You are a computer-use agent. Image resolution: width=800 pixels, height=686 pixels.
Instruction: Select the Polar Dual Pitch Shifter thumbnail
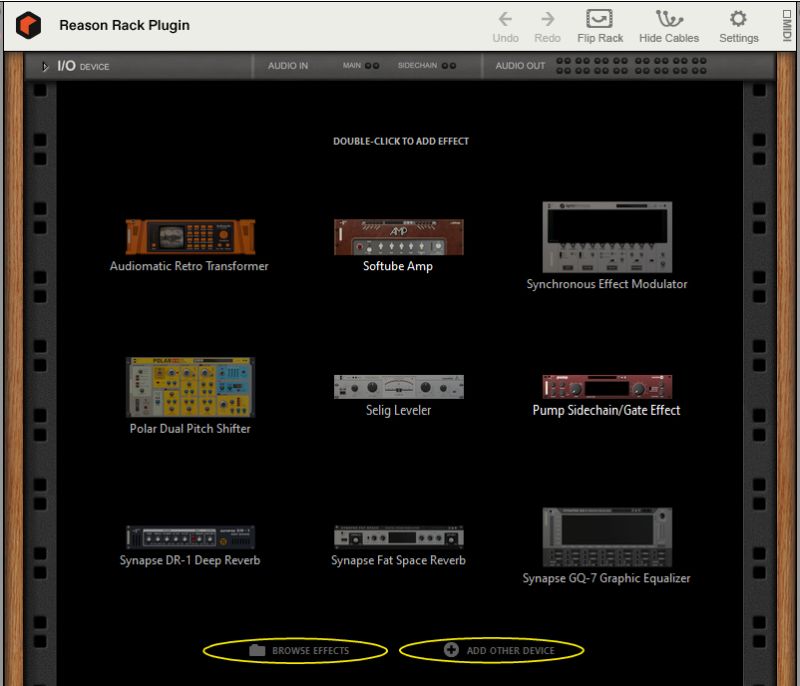click(190, 388)
